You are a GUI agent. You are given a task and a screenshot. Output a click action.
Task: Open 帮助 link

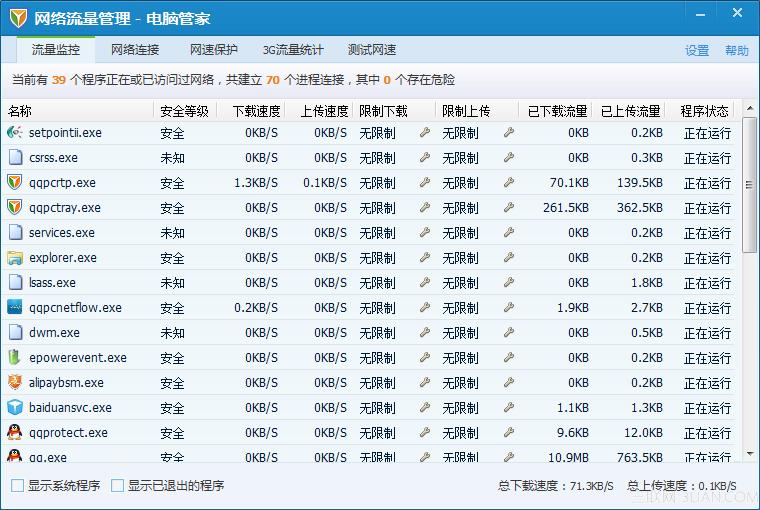pyautogui.click(x=737, y=50)
